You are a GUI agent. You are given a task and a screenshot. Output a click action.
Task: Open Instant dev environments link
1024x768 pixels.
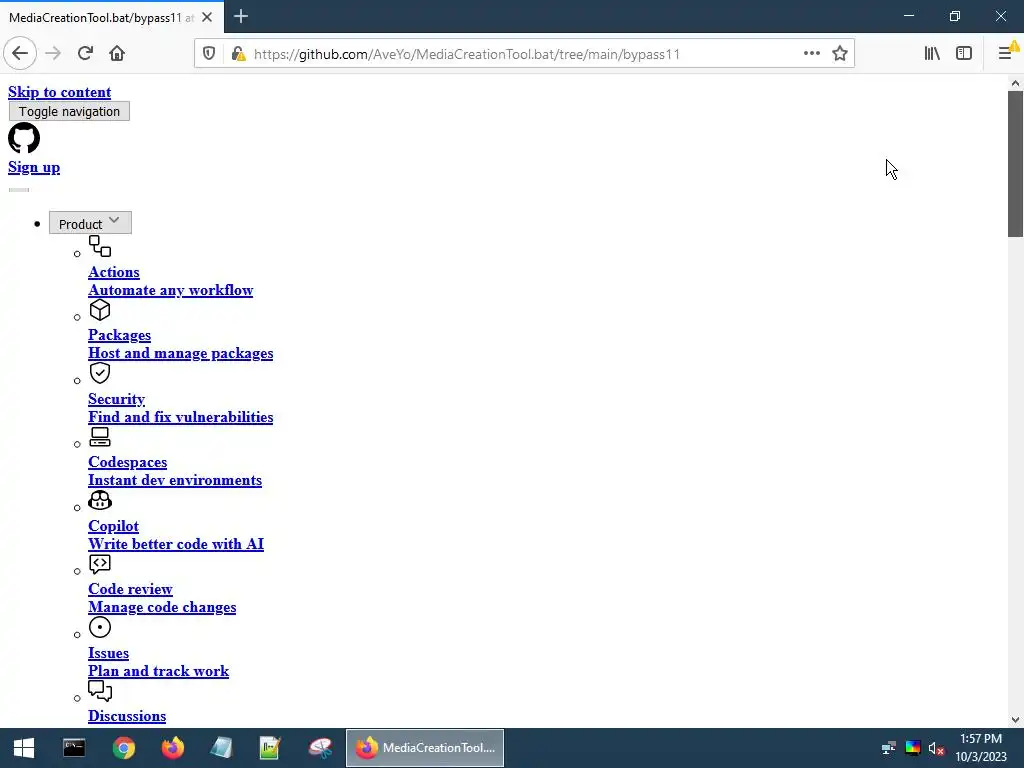175,480
